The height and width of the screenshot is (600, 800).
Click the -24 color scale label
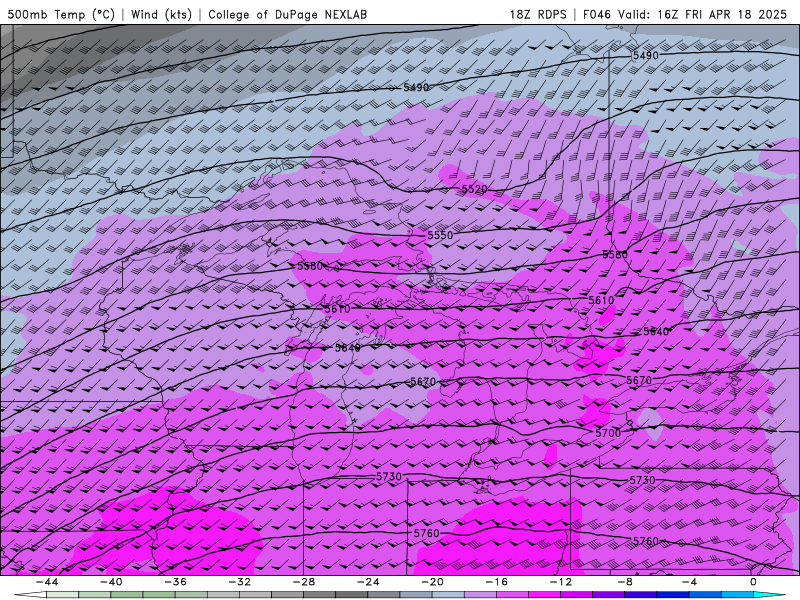(x=368, y=582)
